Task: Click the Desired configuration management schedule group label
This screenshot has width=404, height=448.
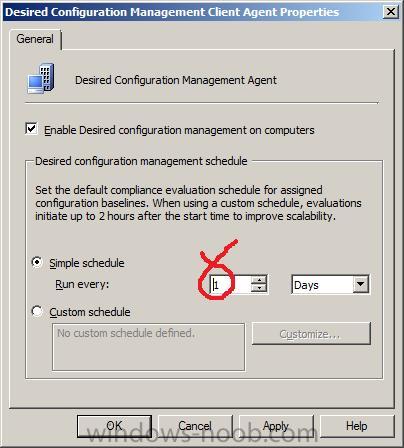Action: tap(141, 161)
